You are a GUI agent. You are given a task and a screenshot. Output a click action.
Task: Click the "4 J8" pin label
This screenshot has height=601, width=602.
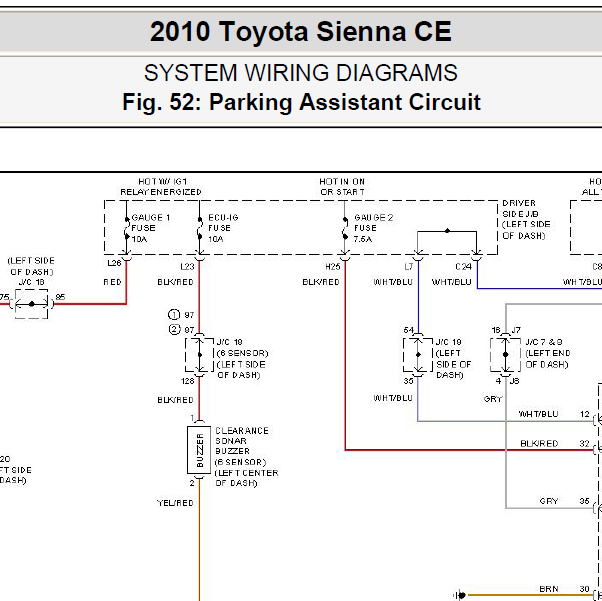pos(507,381)
